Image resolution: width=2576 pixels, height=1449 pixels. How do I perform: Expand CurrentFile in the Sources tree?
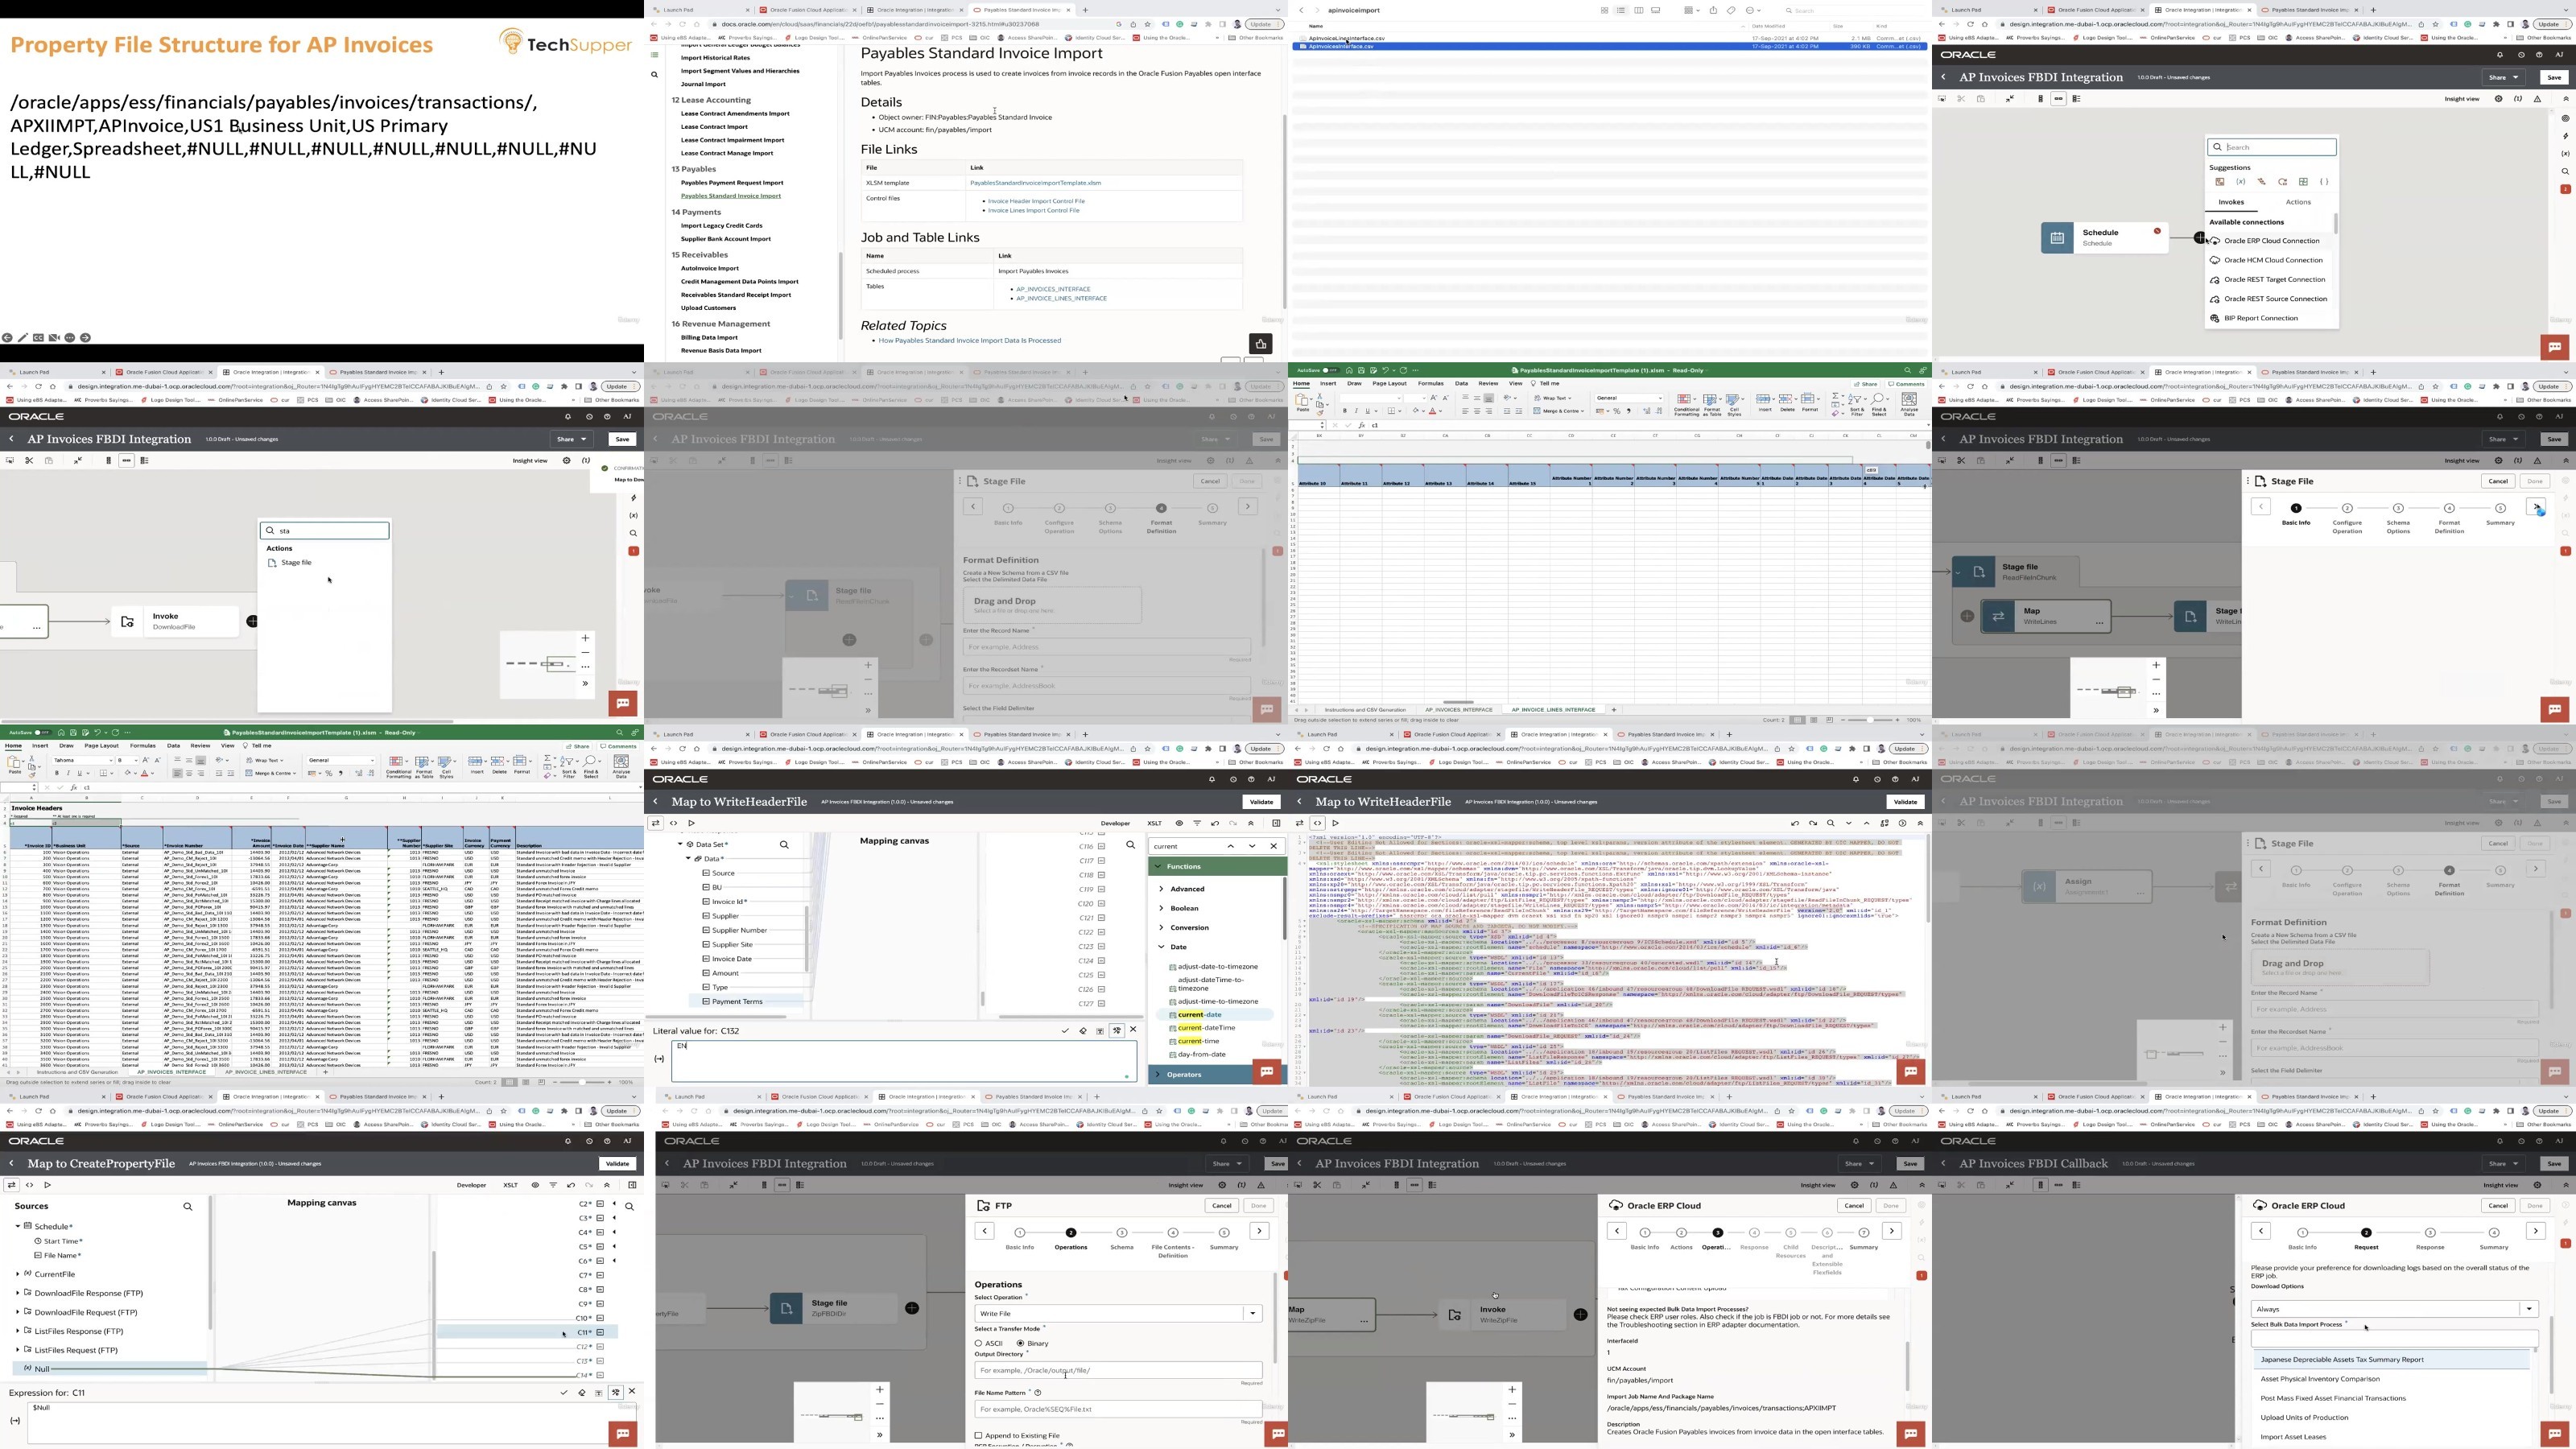click(x=18, y=1274)
